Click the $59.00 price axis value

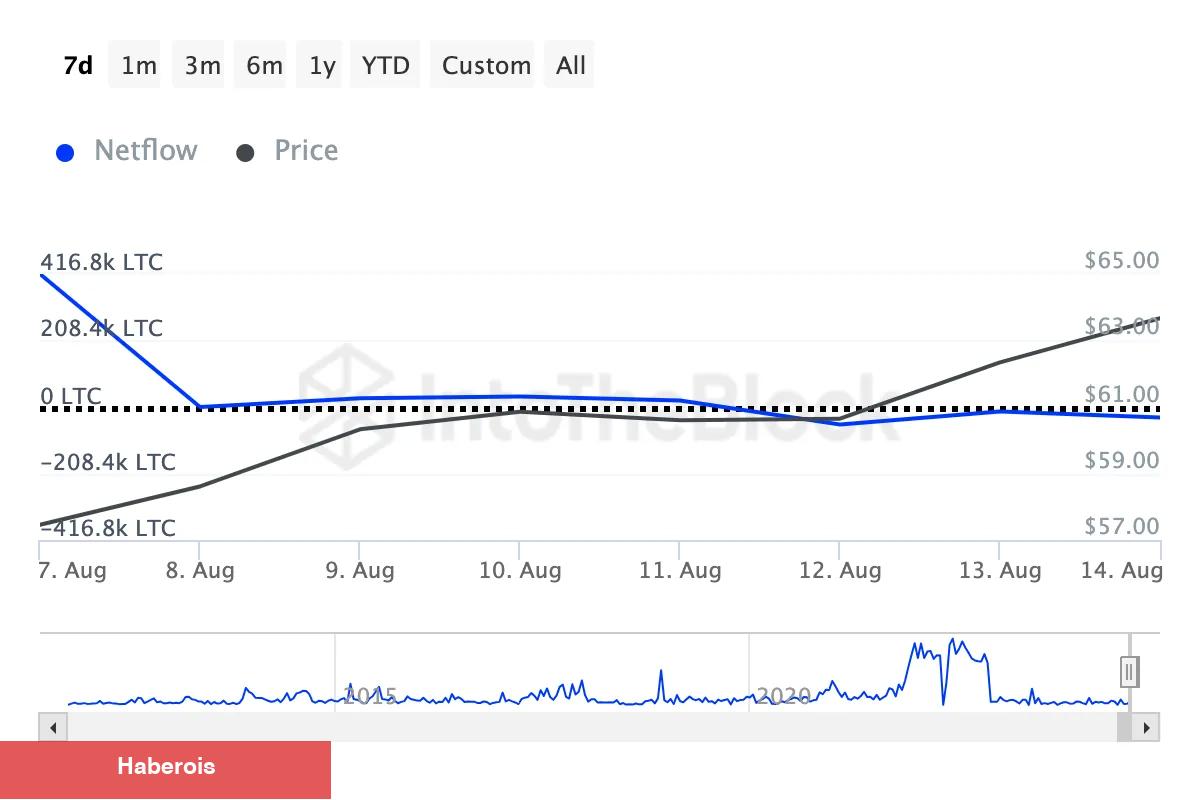point(1122,461)
